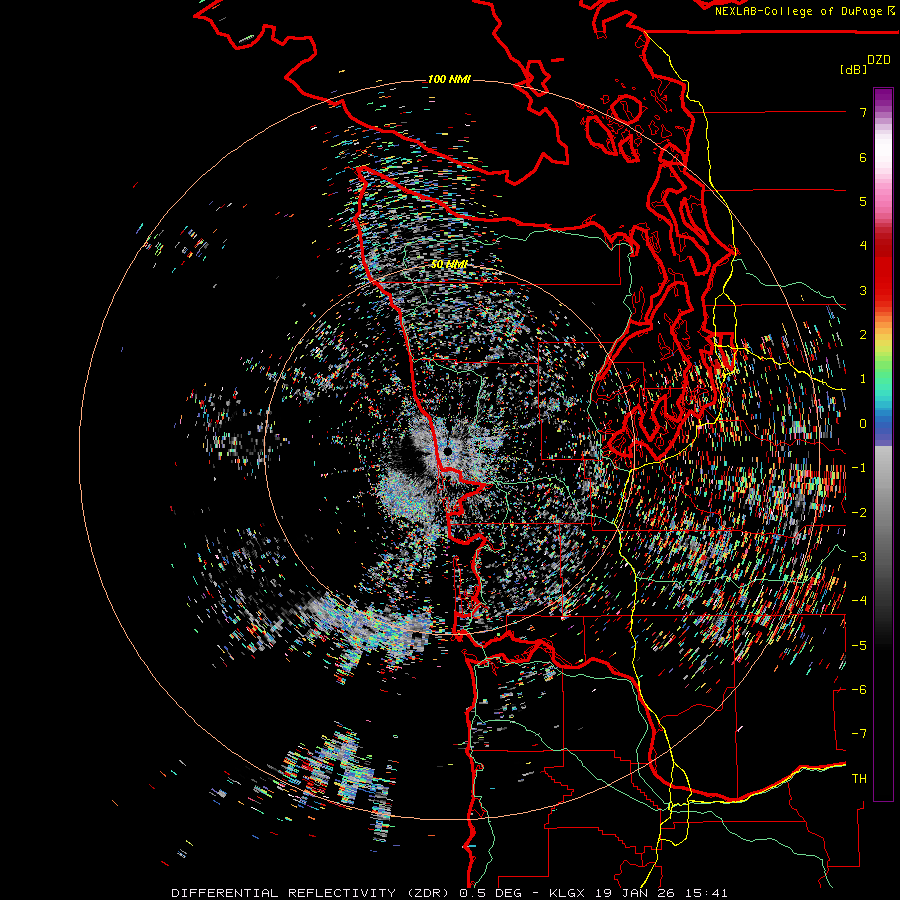
Task: Click the 6 value on color scale
Action: point(863,157)
